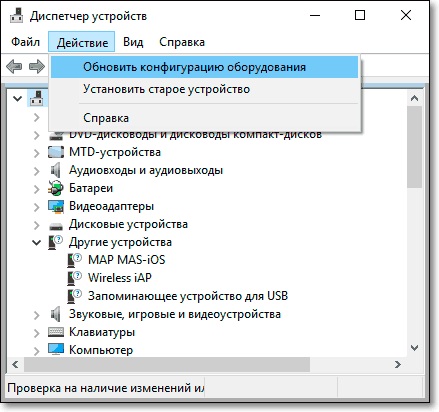
Task: Click the MAP MAS-iOS unknown device icon
Action: click(74, 260)
